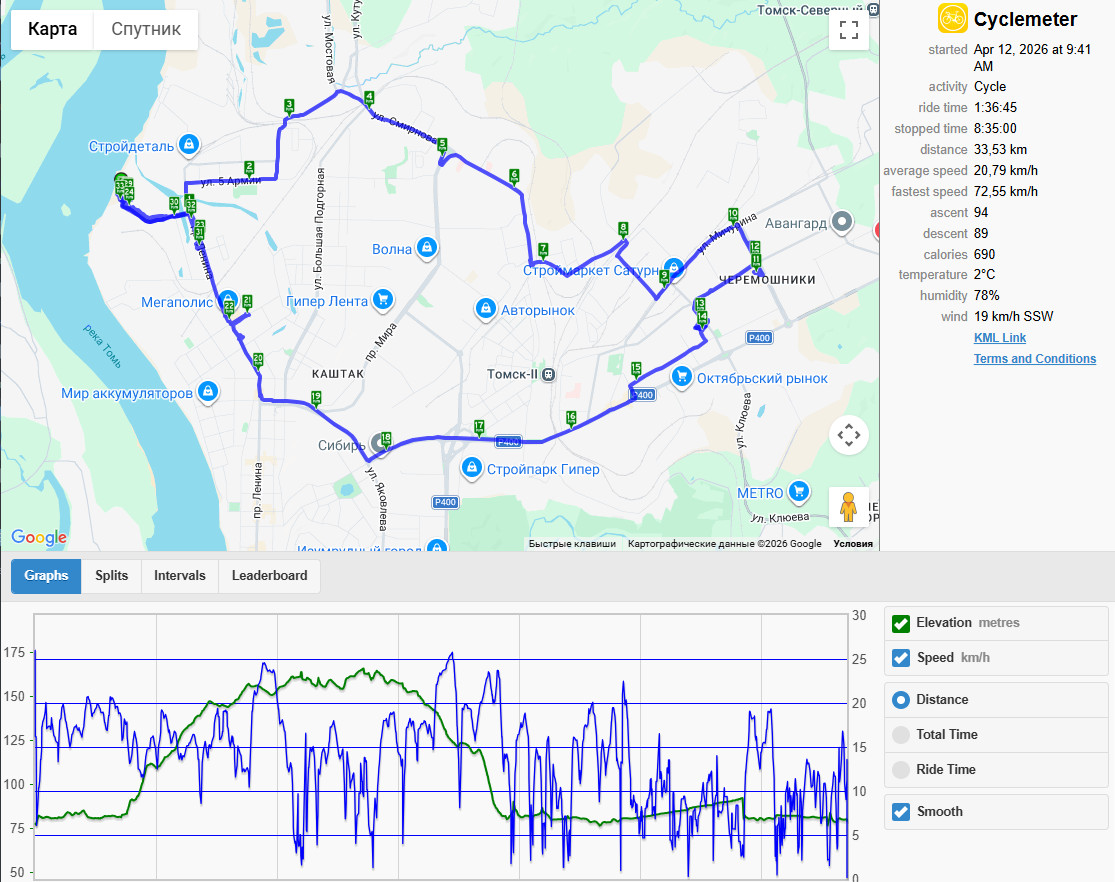Click the wind value 19 km/h SSW
Image resolution: width=1115 pixels, height=882 pixels.
1013,317
